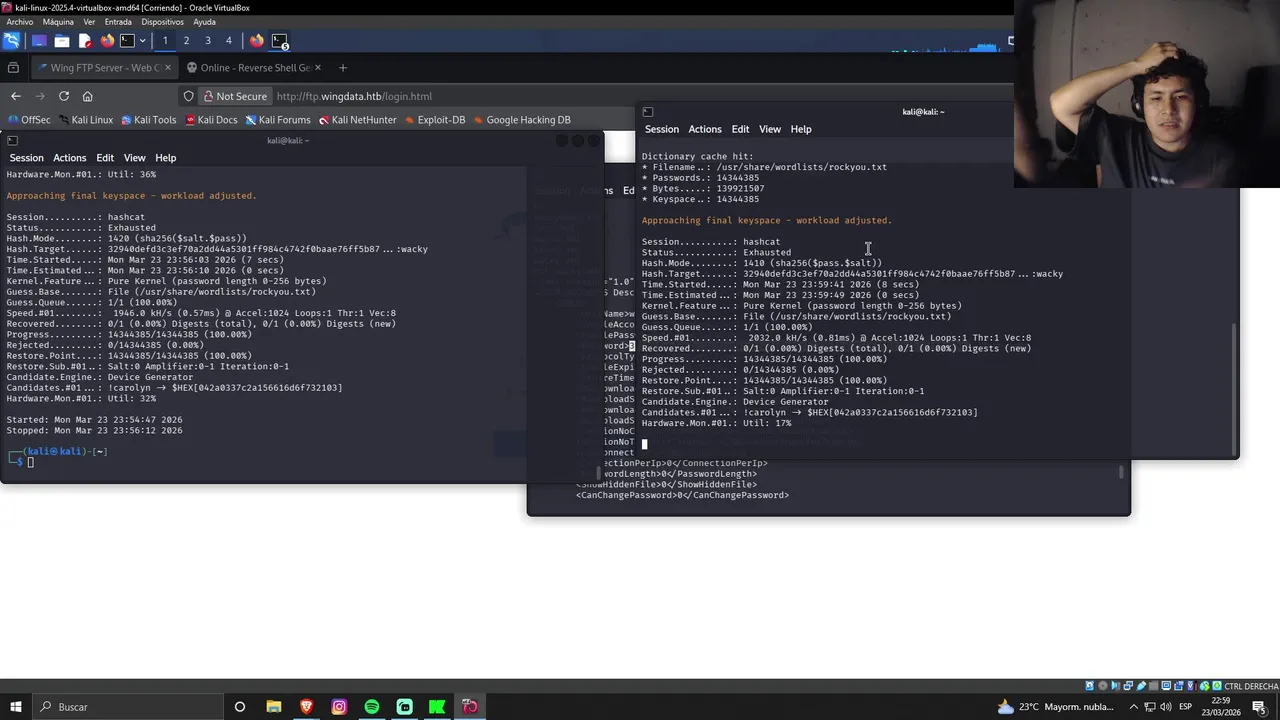Open Instagram from Windows taskbar
Image resolution: width=1280 pixels, height=720 pixels.
pos(339,707)
